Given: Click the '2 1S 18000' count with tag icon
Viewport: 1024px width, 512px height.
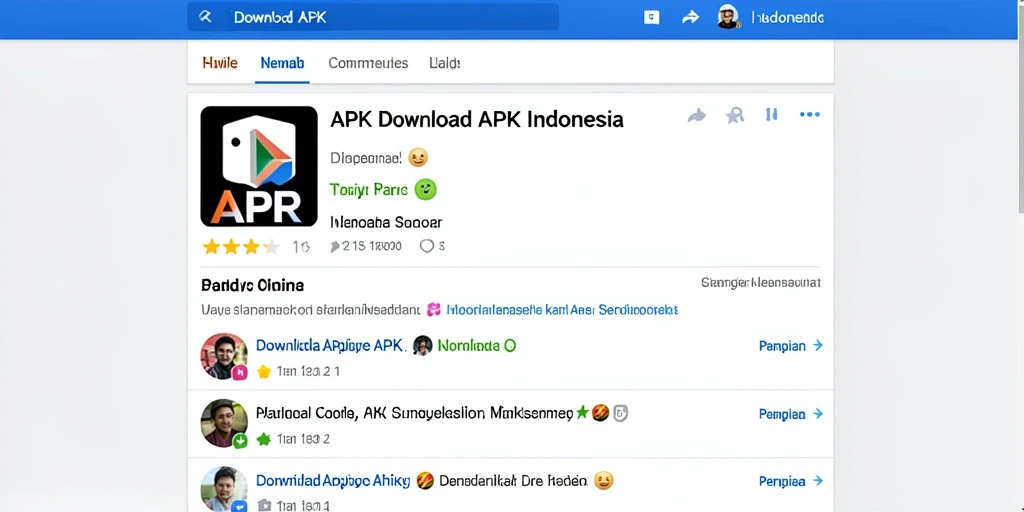Looking at the screenshot, I should (366, 247).
